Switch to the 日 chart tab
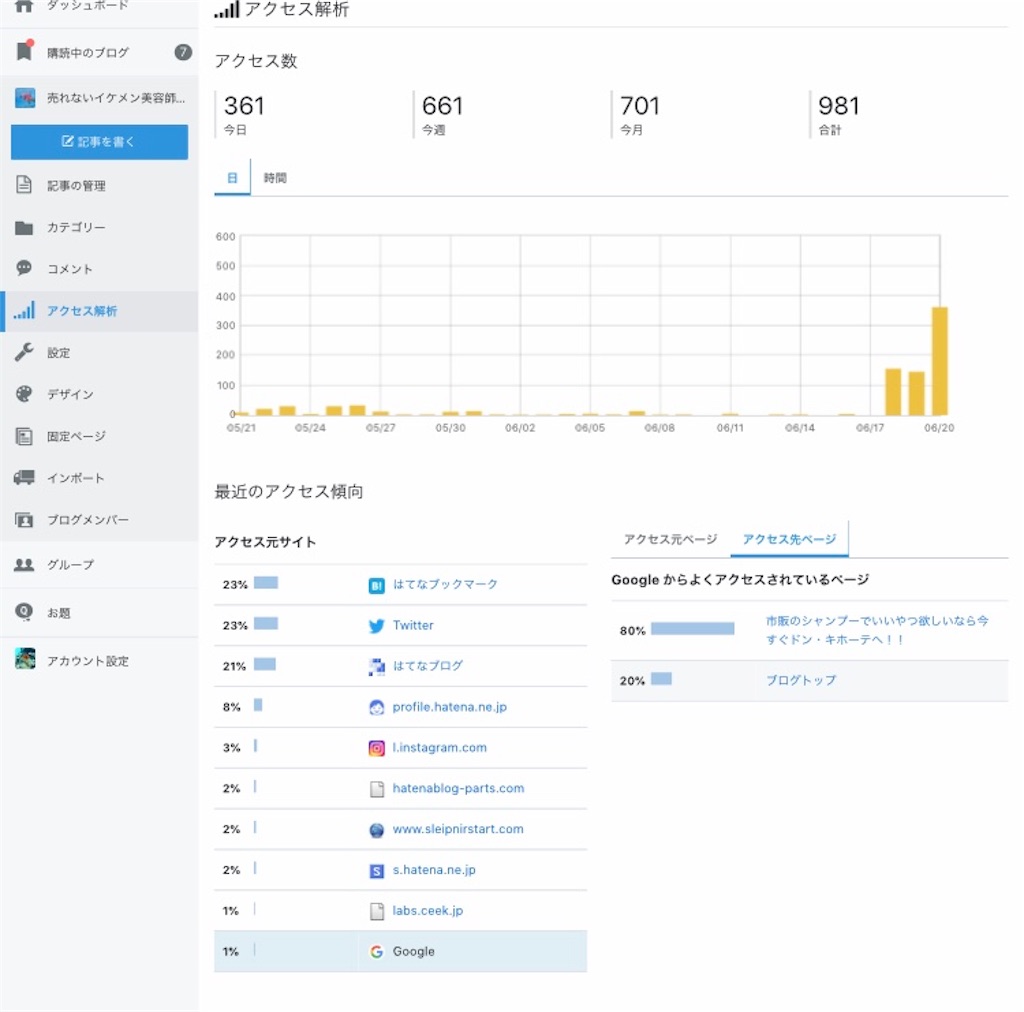Screen dimensions: 1024x1012 point(232,178)
